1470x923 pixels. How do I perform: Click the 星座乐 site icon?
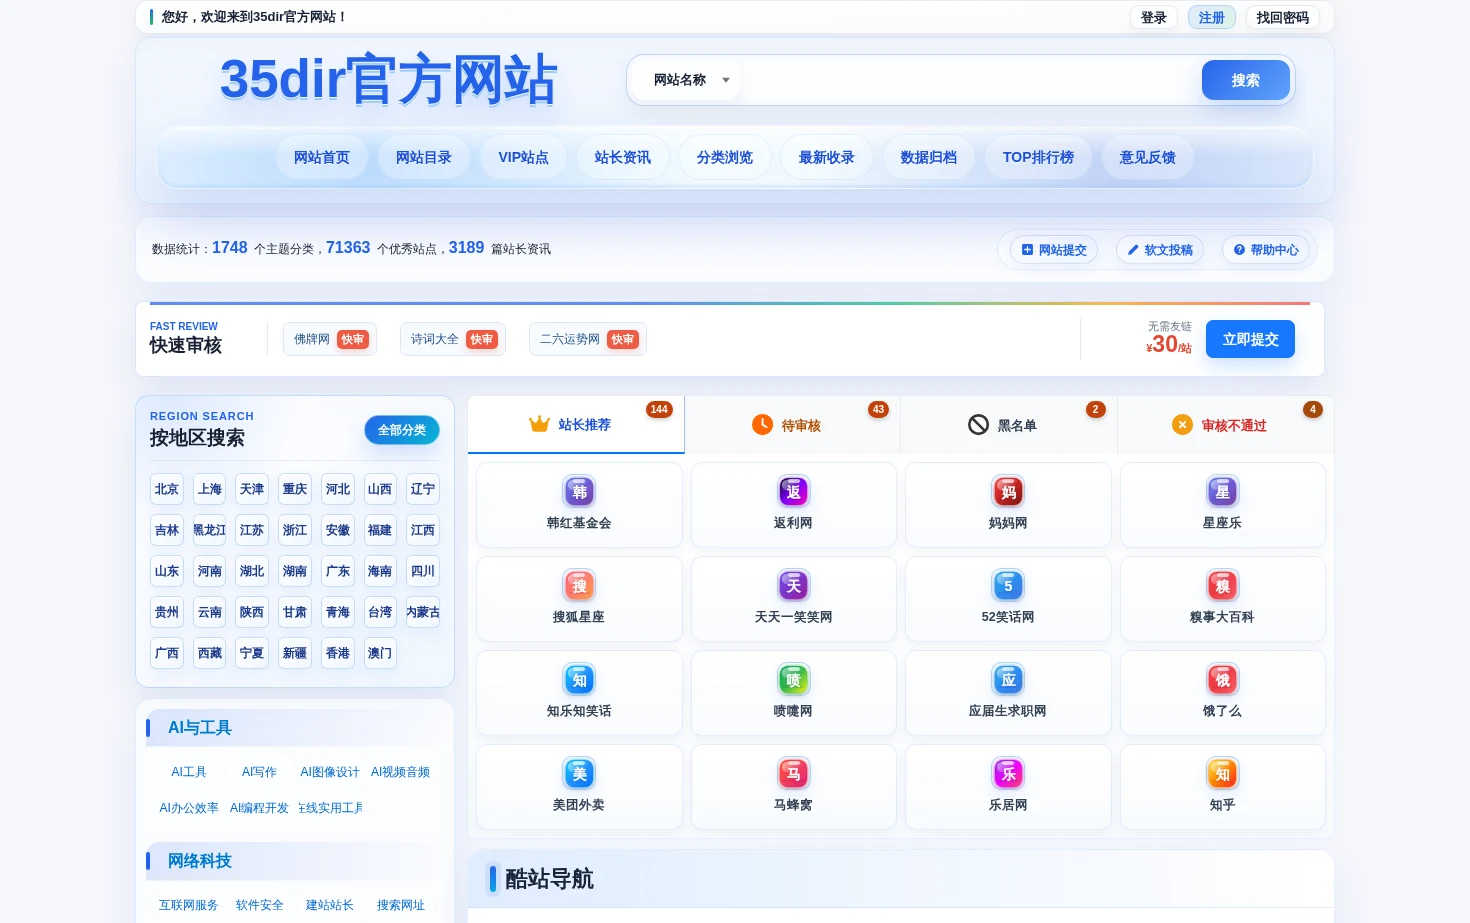[1222, 491]
